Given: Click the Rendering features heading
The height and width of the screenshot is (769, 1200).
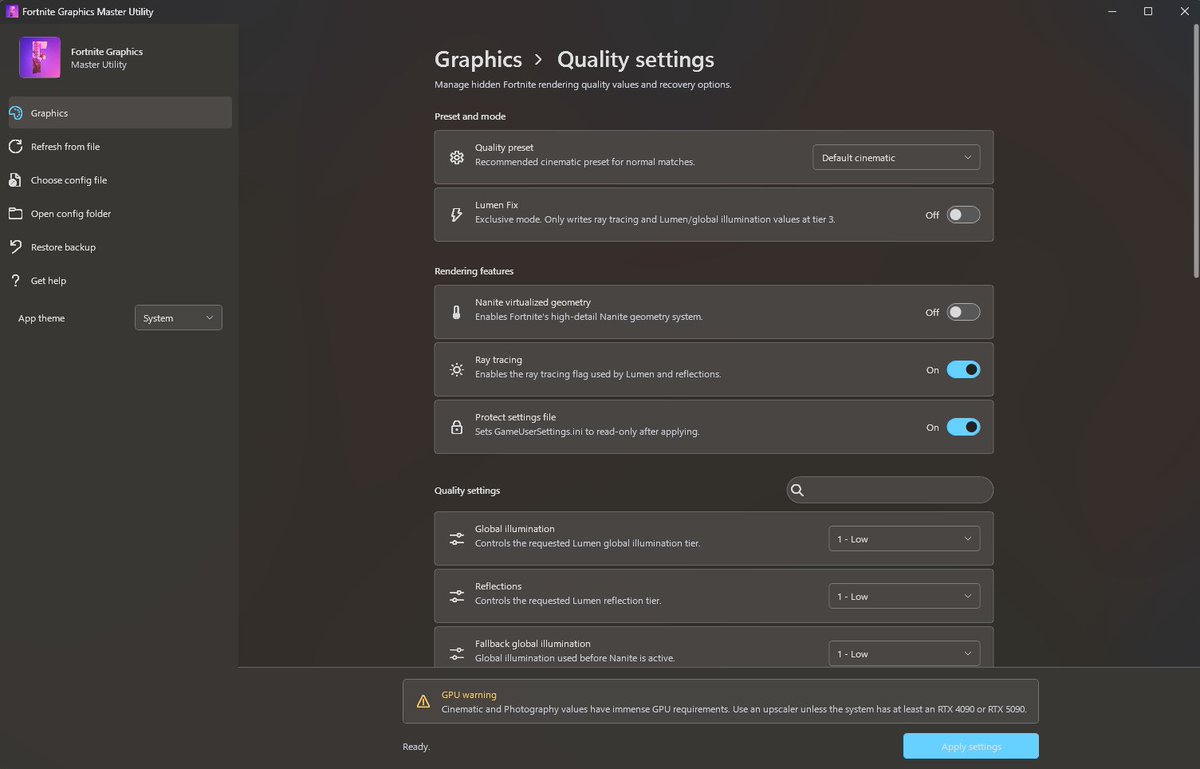Looking at the screenshot, I should (x=474, y=271).
